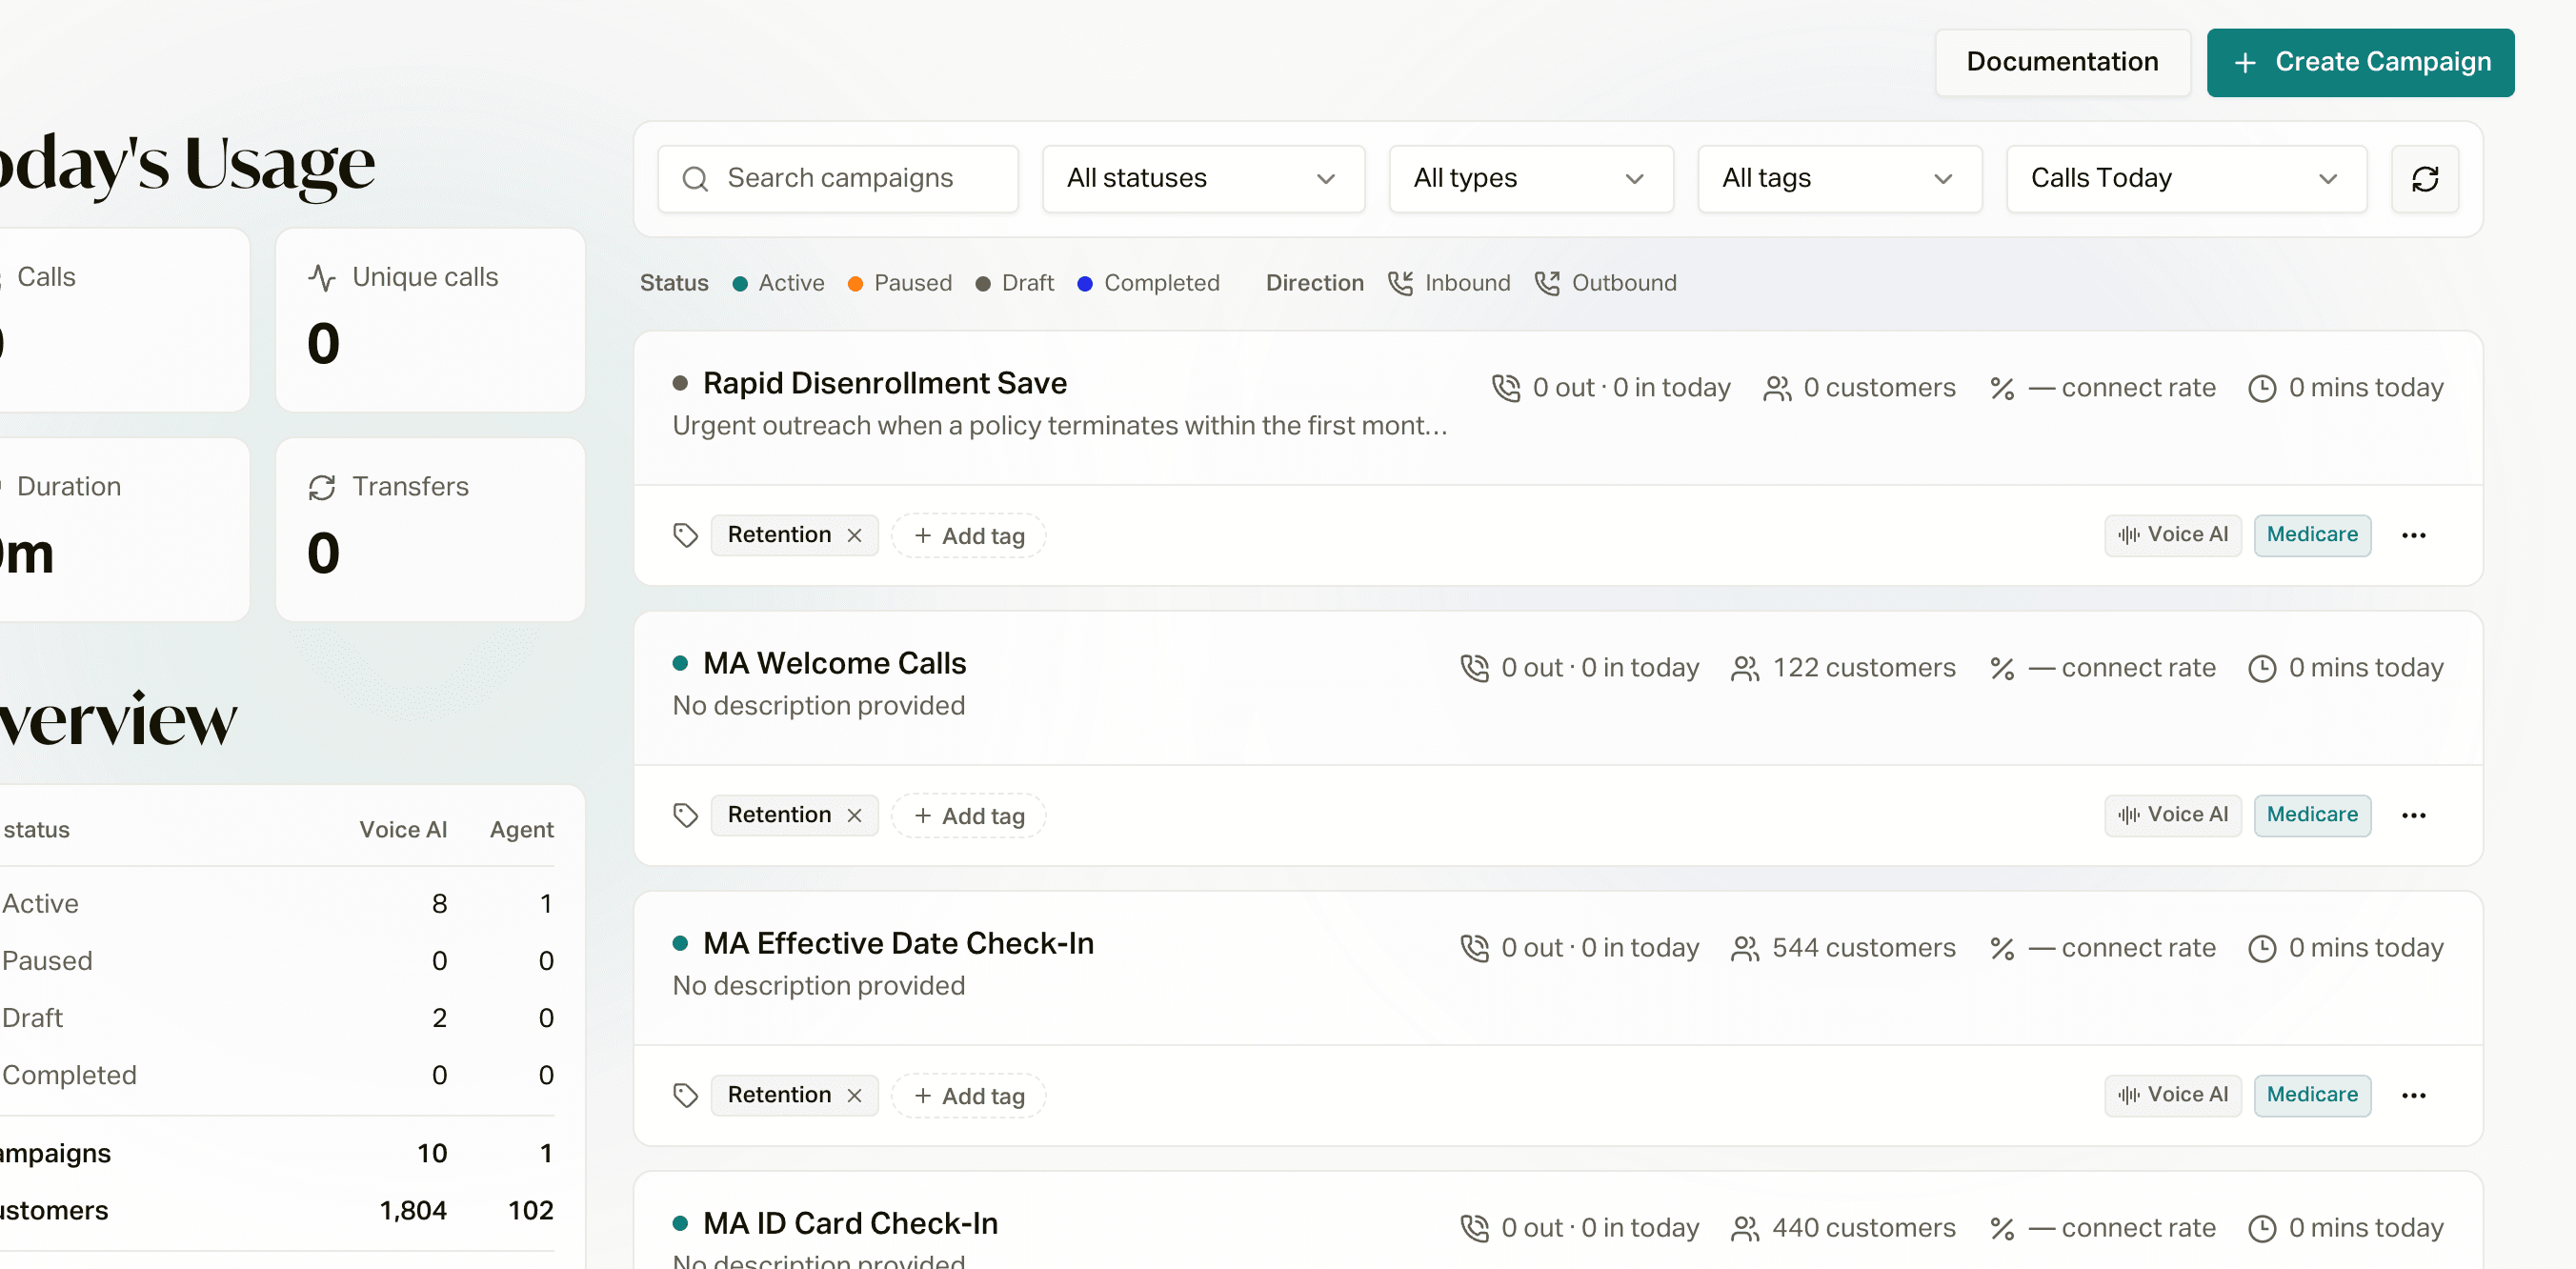The height and width of the screenshot is (1269, 2576).
Task: Open MA Welcome Calls campaign
Action: click(x=834, y=663)
